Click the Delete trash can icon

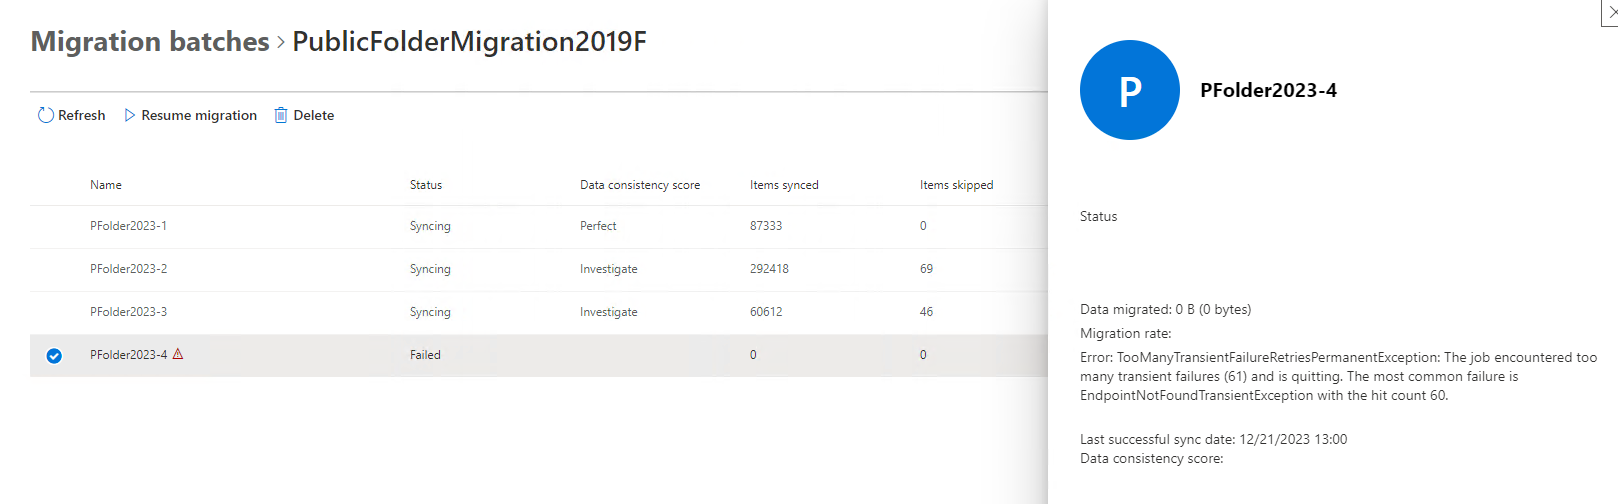tap(281, 115)
